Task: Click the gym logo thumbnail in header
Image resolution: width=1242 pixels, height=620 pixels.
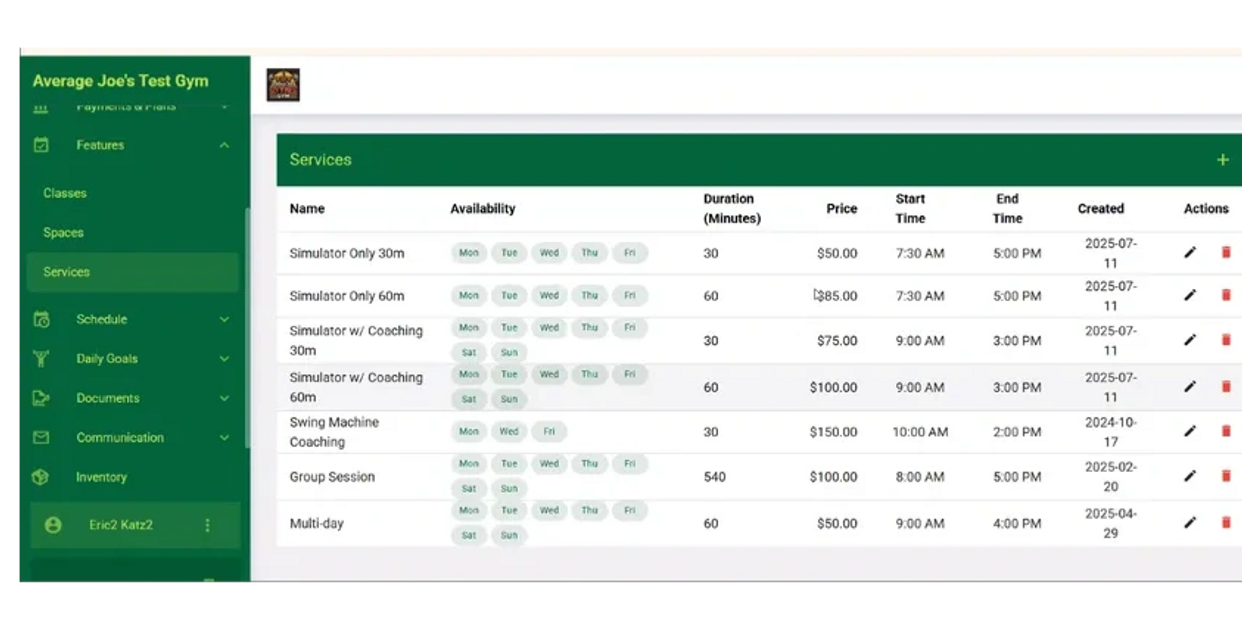Action: (x=283, y=85)
